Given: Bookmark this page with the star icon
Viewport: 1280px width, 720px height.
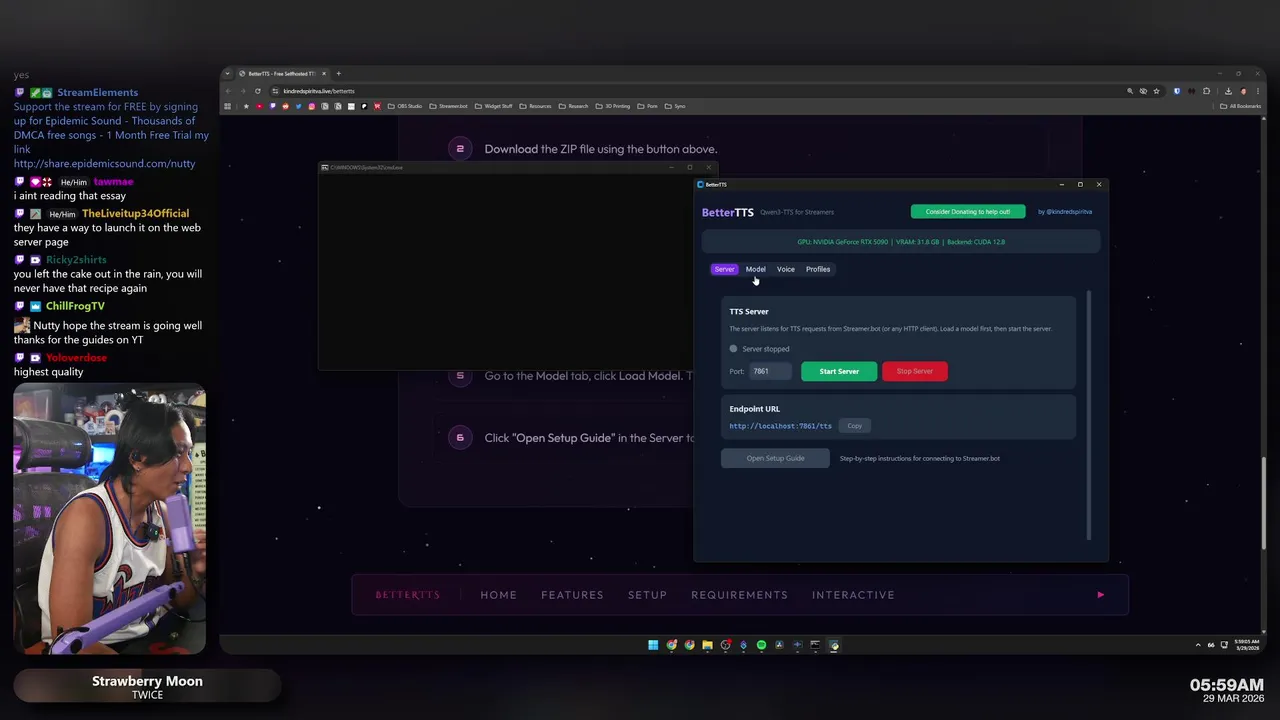Looking at the screenshot, I should (1156, 91).
